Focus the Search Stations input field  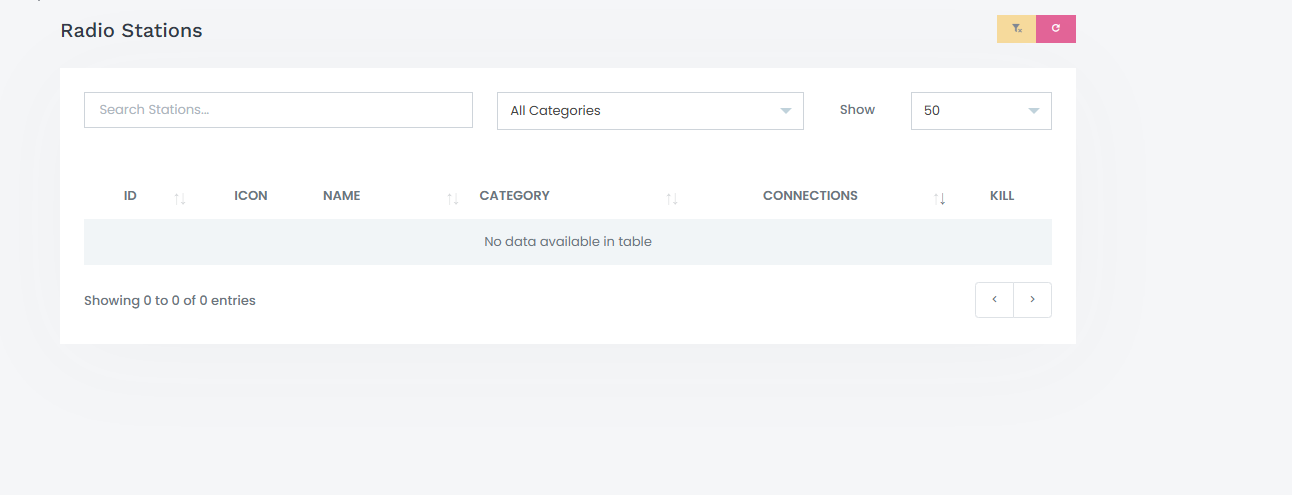[278, 110]
